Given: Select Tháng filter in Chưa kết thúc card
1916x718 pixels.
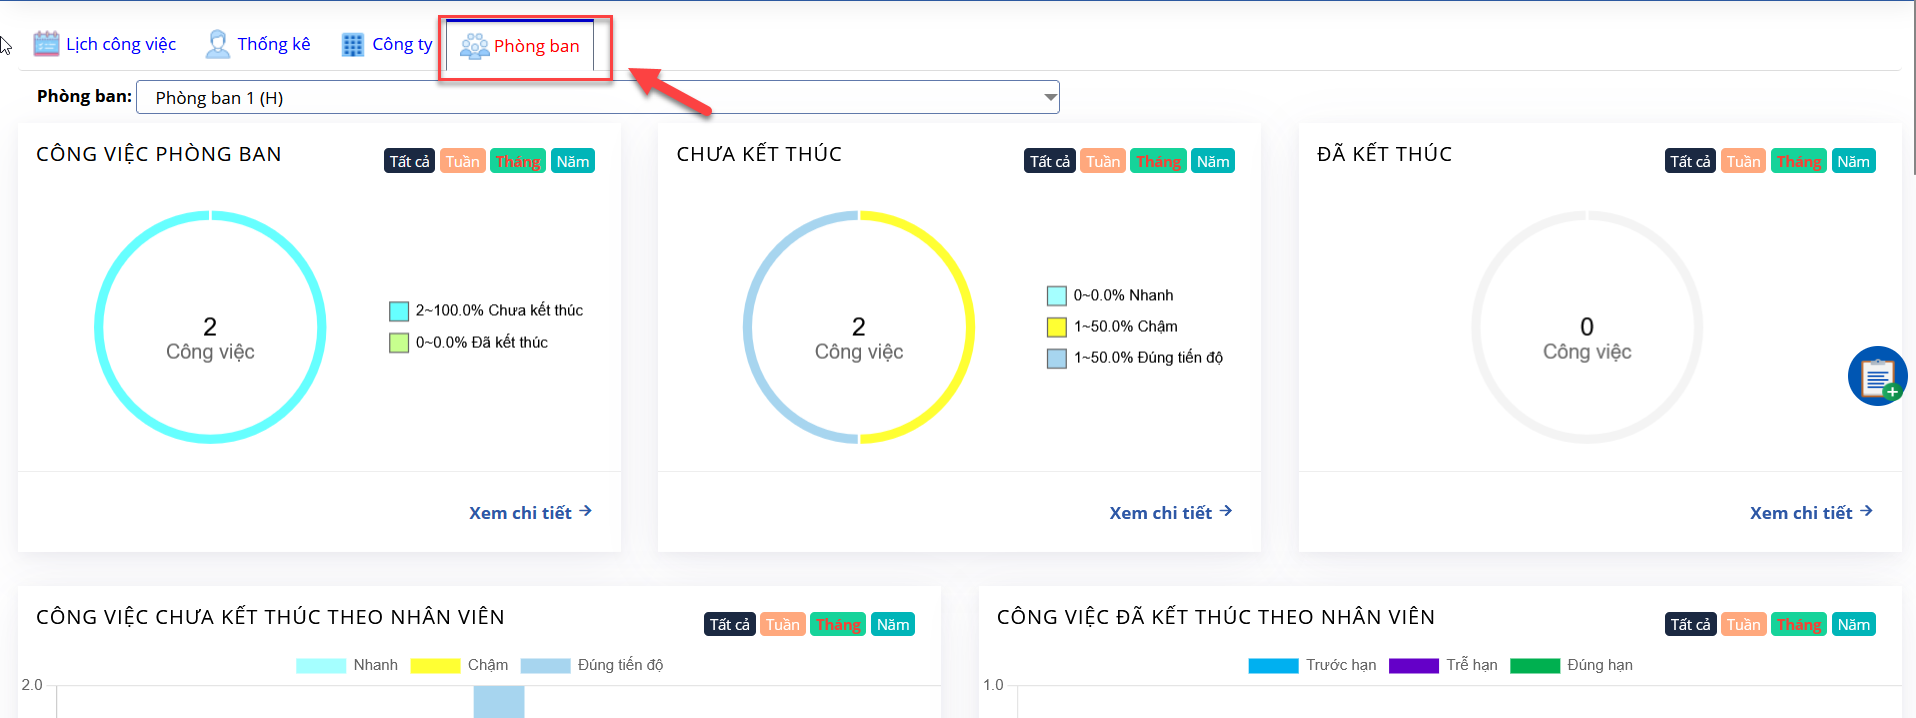Looking at the screenshot, I should pos(1158,161).
